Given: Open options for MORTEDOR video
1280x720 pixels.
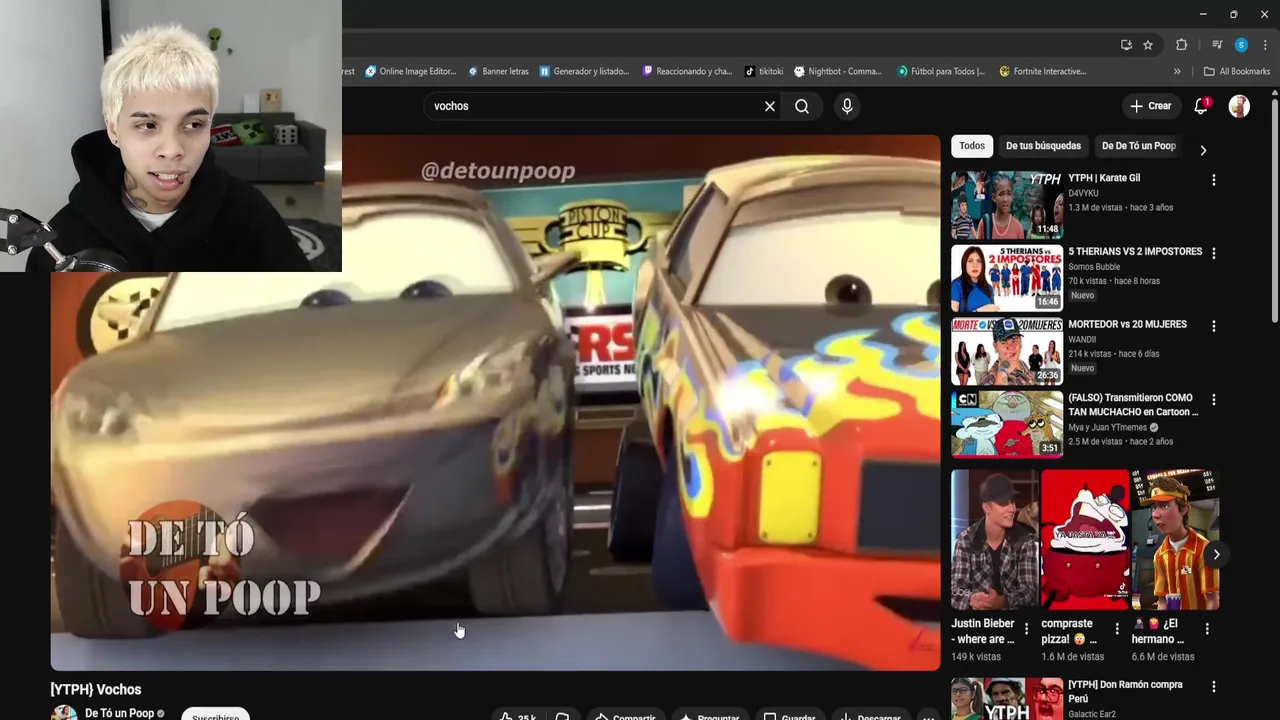Looking at the screenshot, I should pyautogui.click(x=1214, y=326).
